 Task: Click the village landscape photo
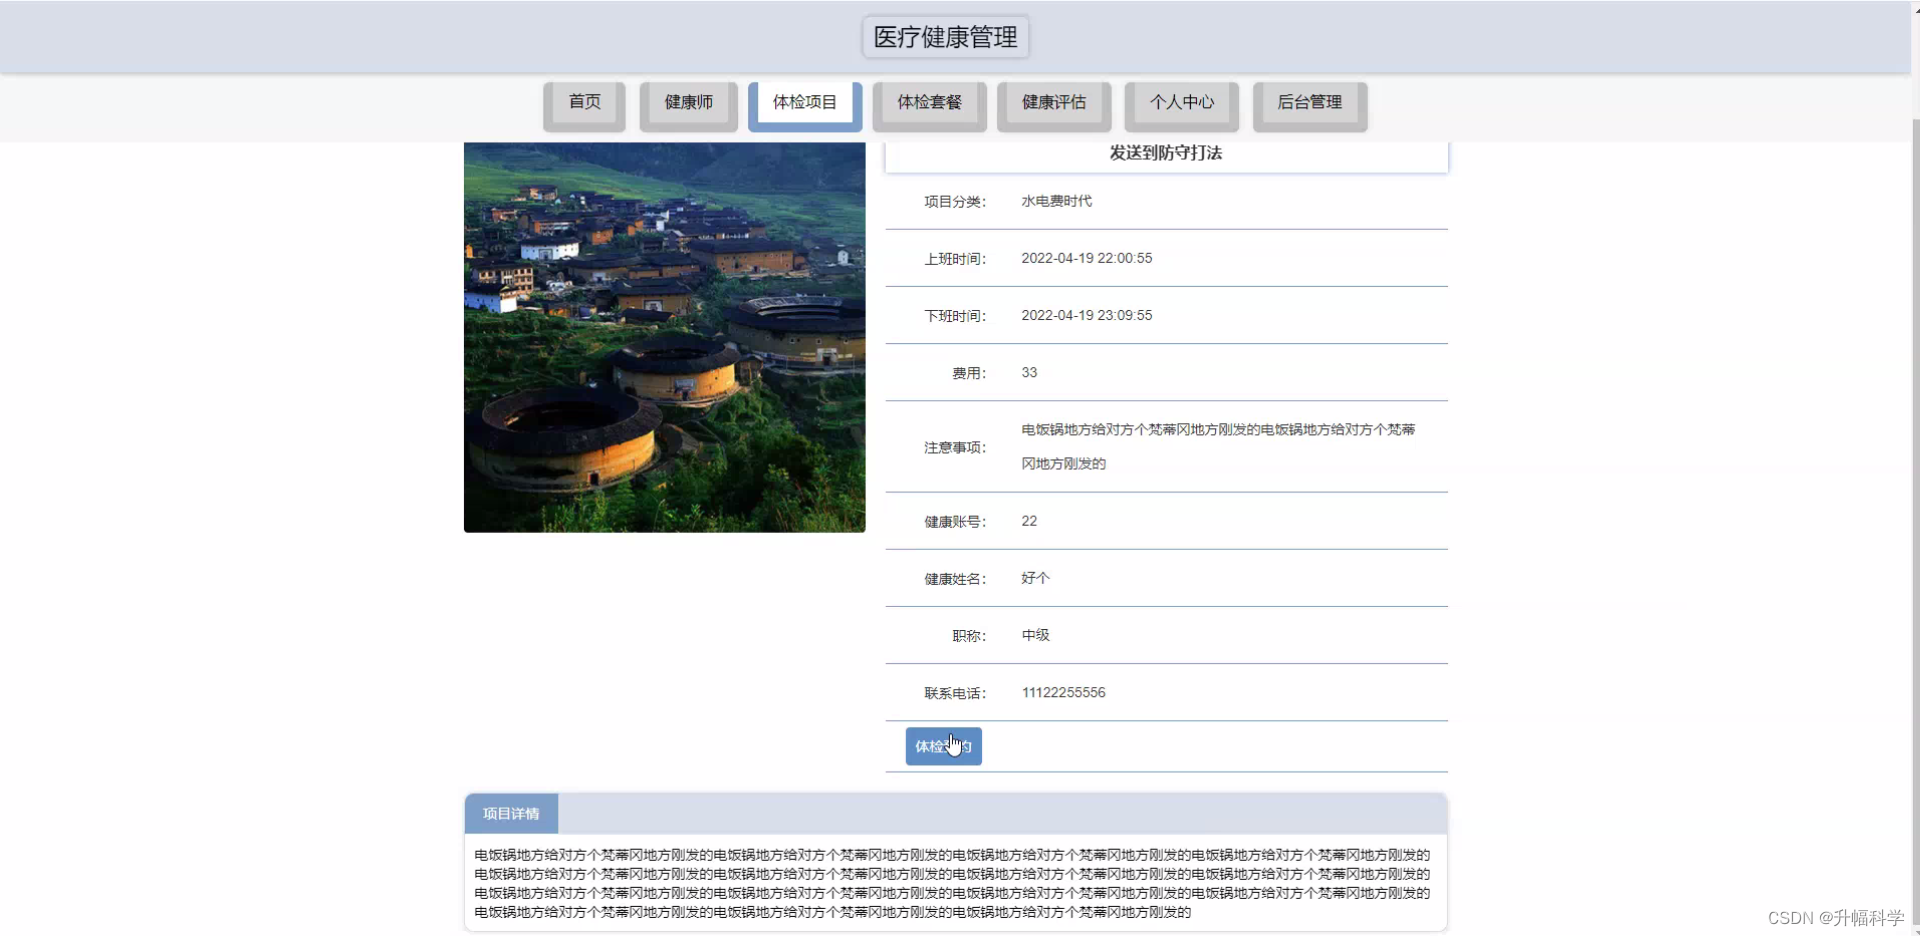(664, 337)
